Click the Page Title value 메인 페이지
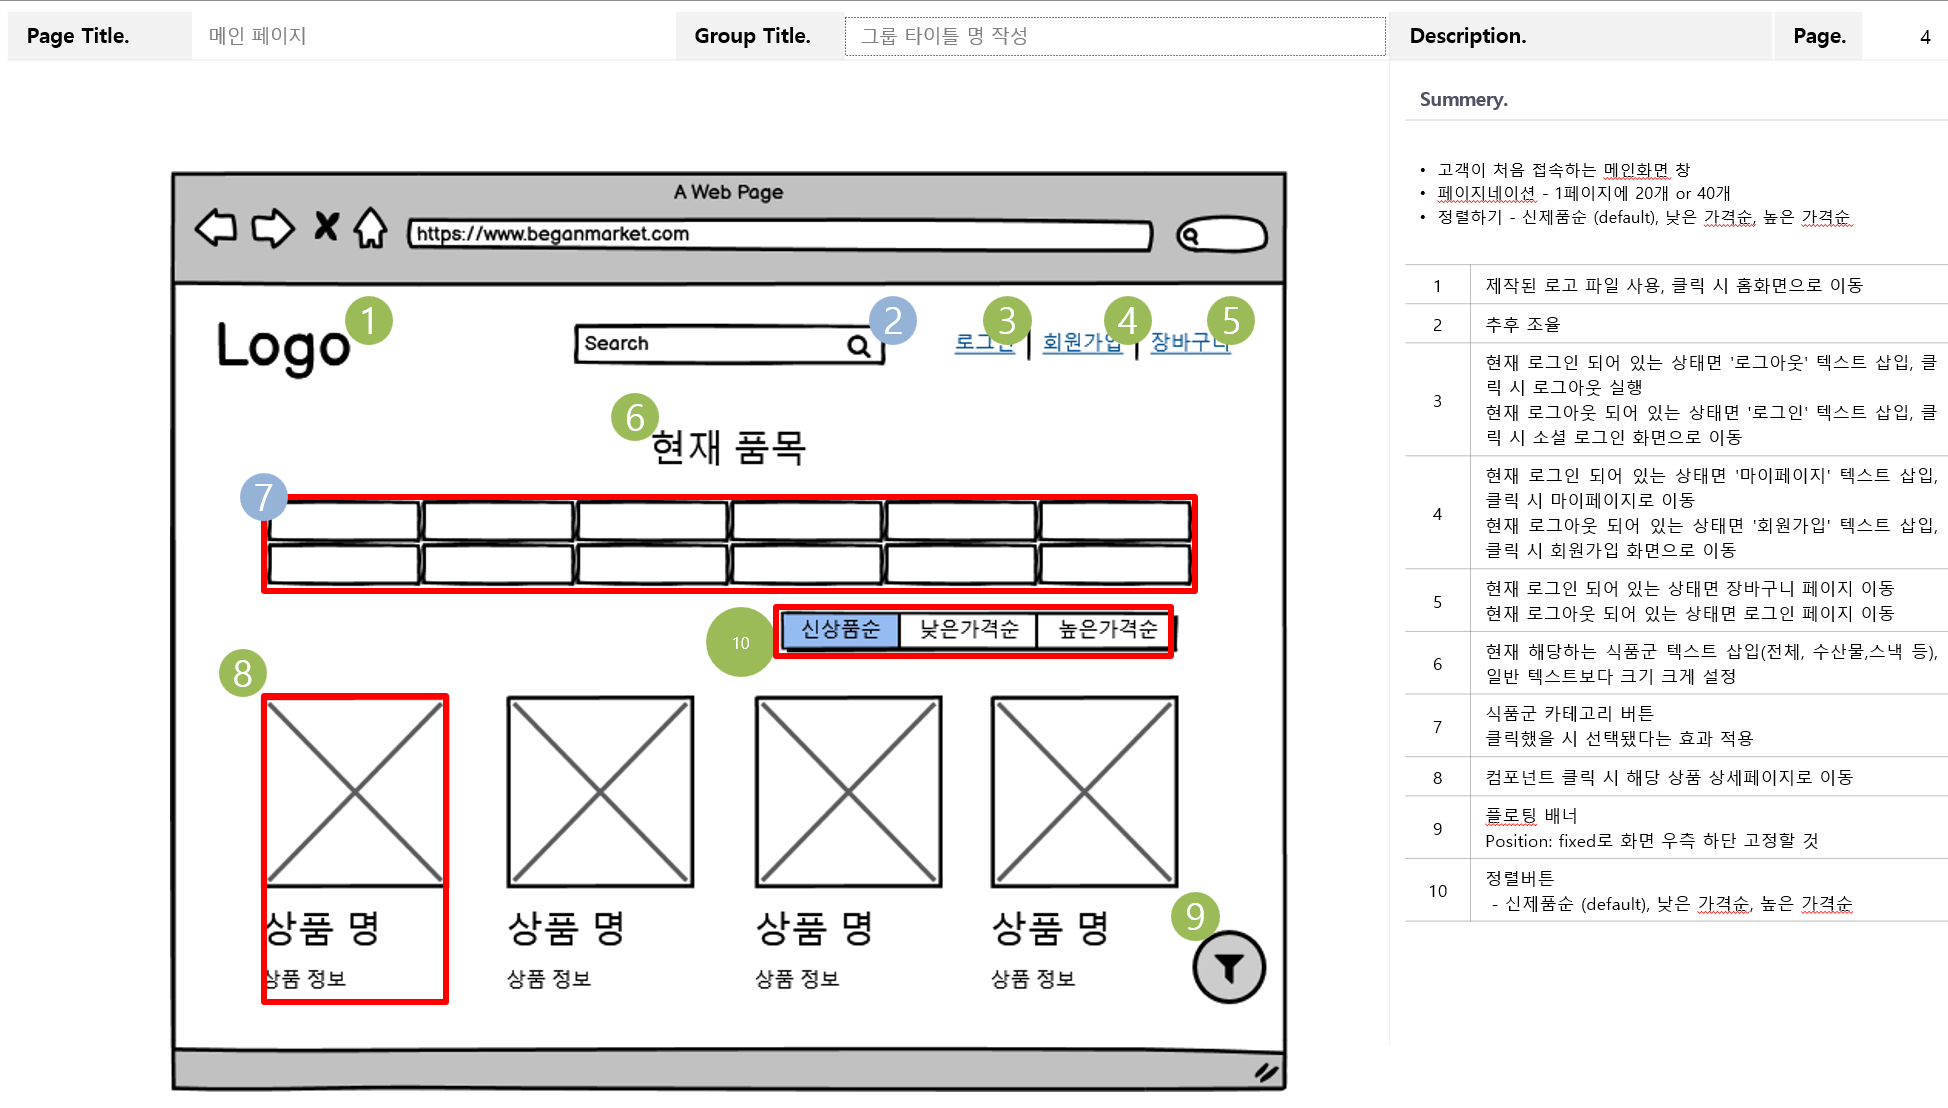The image size is (1948, 1108). tap(257, 36)
